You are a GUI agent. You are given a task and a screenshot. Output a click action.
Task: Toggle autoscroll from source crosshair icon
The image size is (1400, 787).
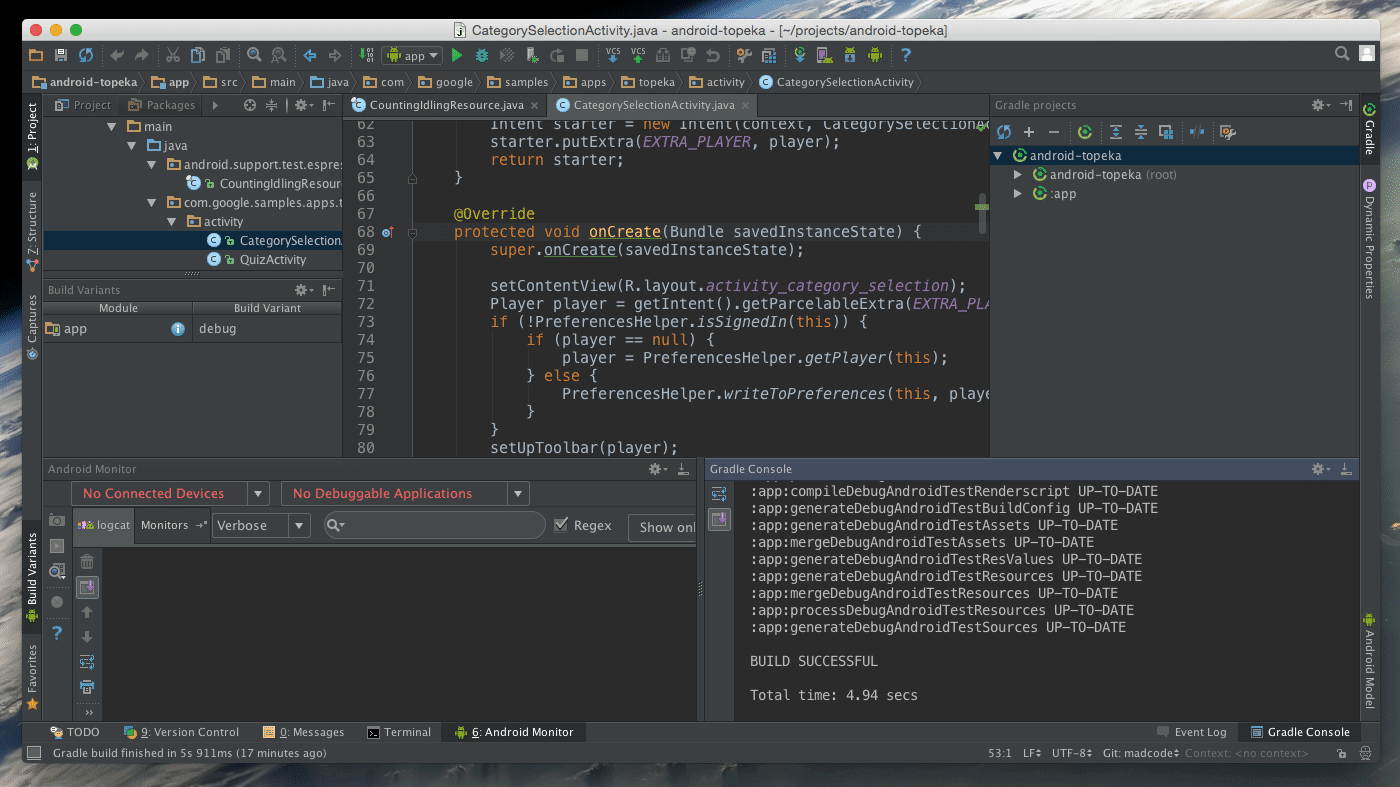tap(250, 105)
